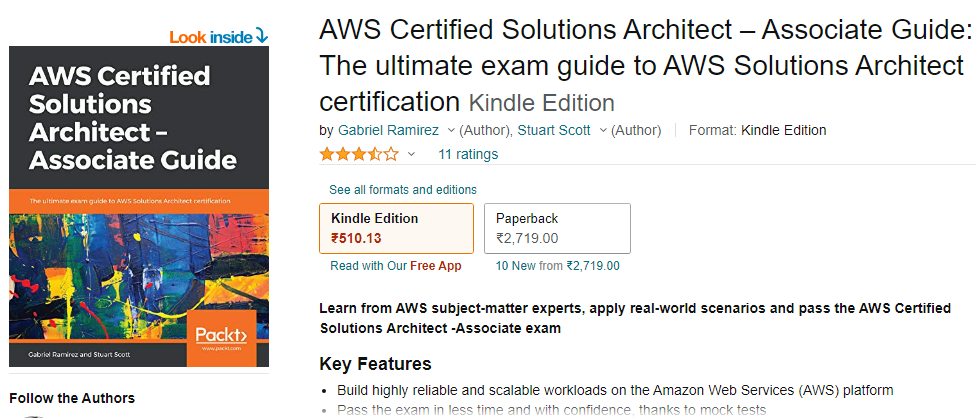Click the Read with Our Free App link
The width and height of the screenshot is (976, 418).
(396, 266)
